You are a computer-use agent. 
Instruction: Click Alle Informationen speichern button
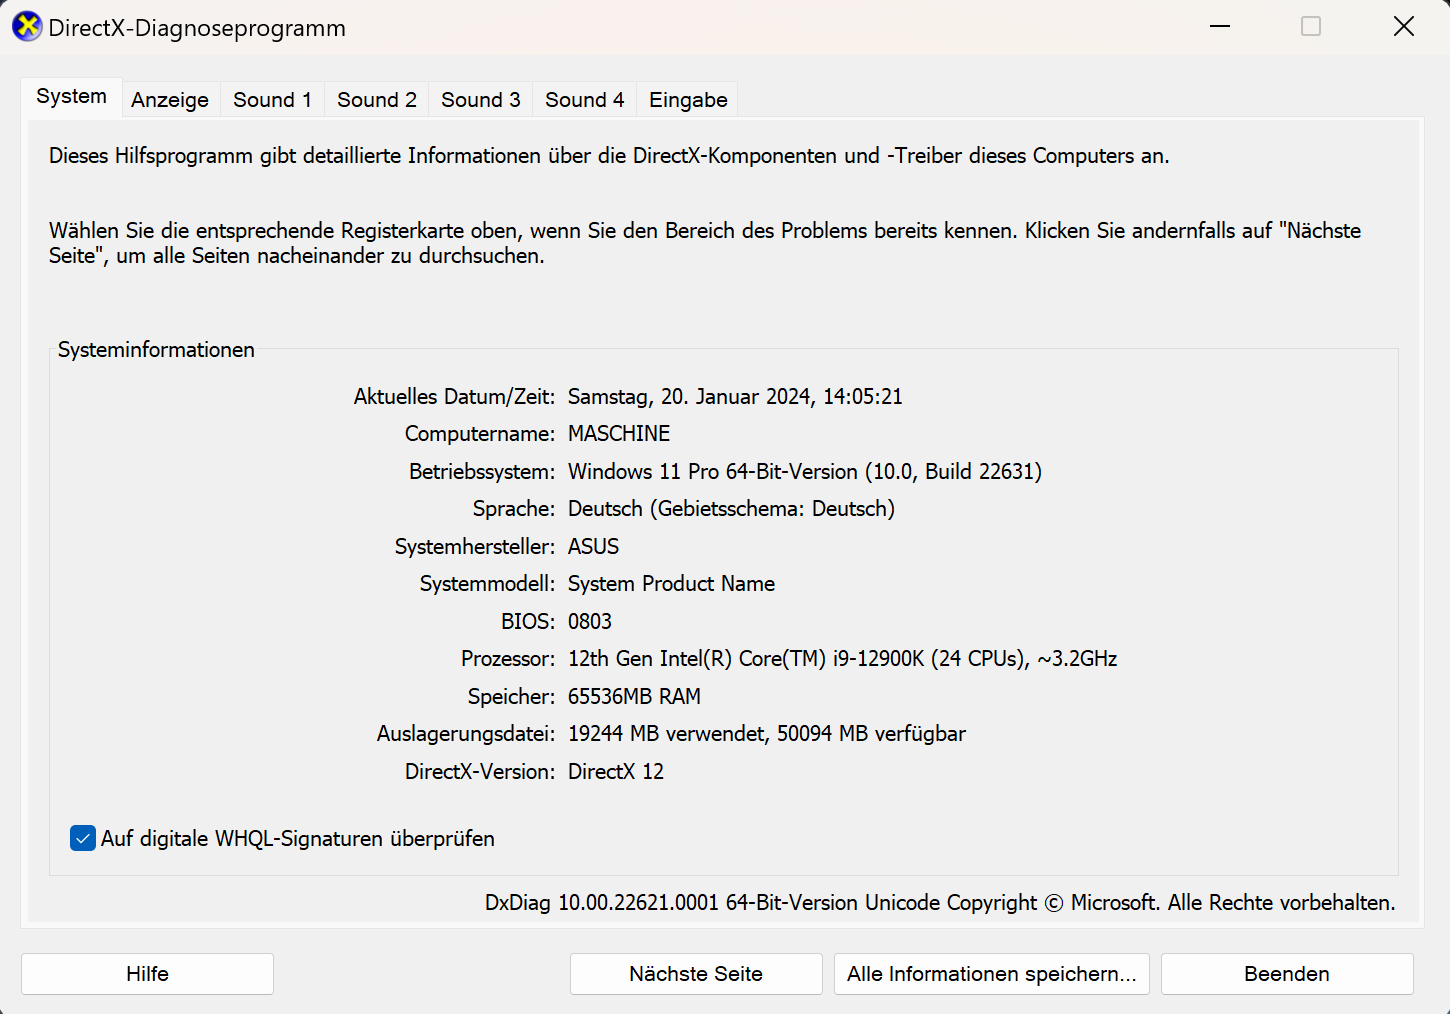click(992, 974)
